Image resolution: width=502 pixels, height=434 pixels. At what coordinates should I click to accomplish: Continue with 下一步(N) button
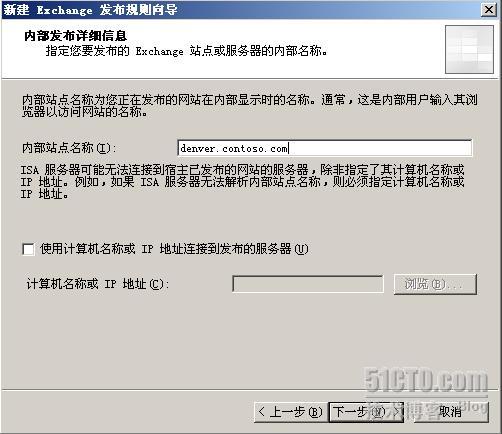(x=366, y=412)
